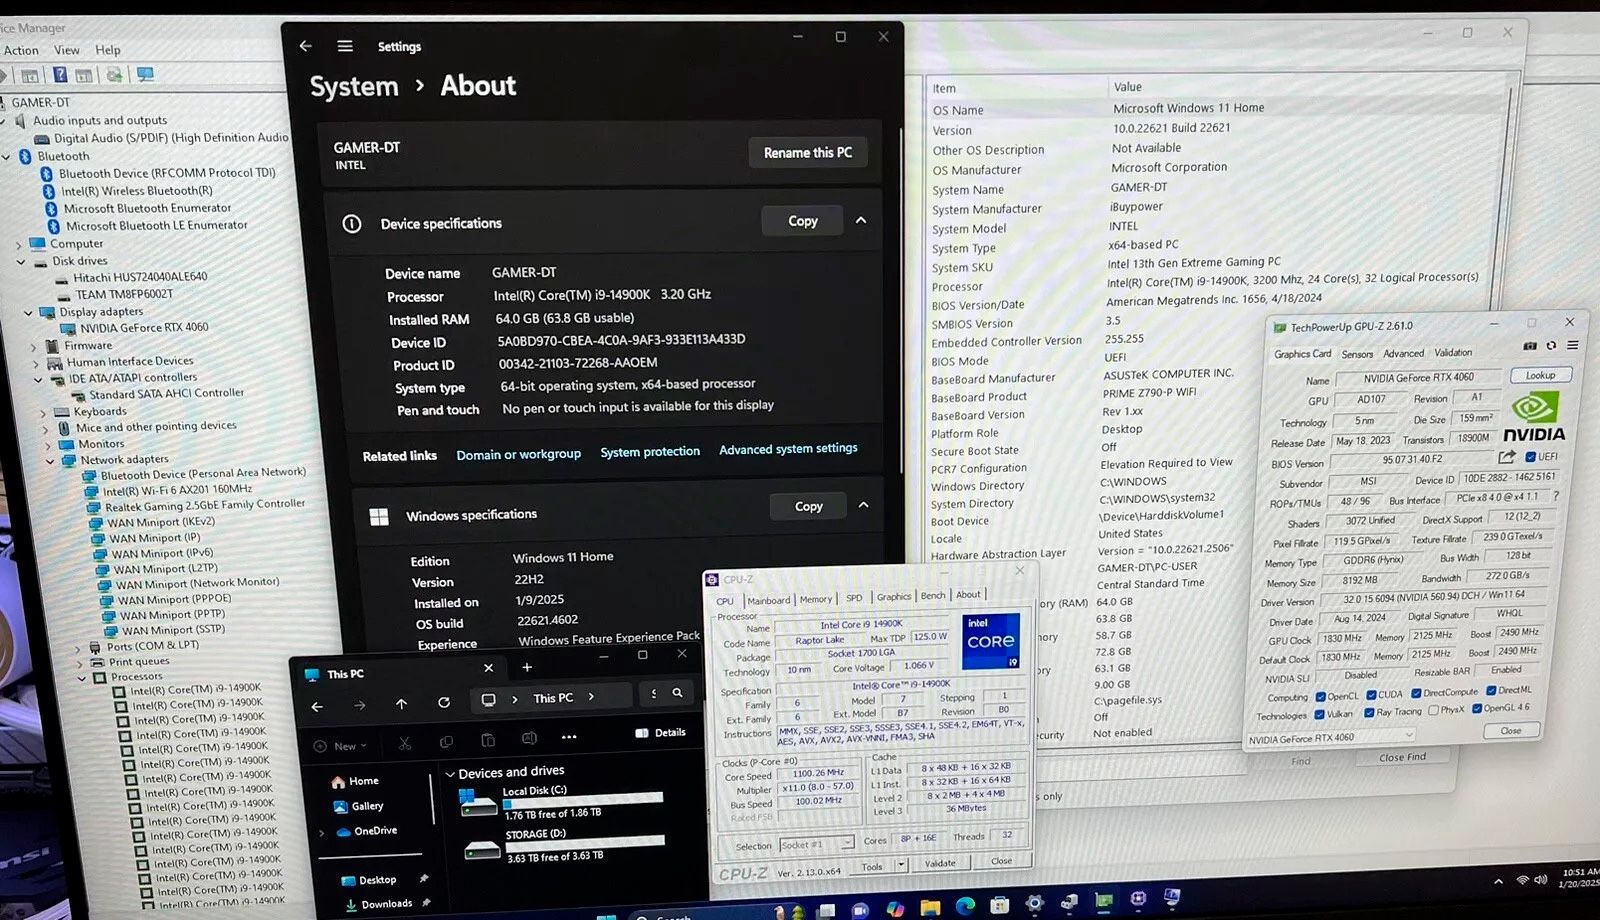Click the File Explorer search icon
The image size is (1600, 920).
[677, 692]
